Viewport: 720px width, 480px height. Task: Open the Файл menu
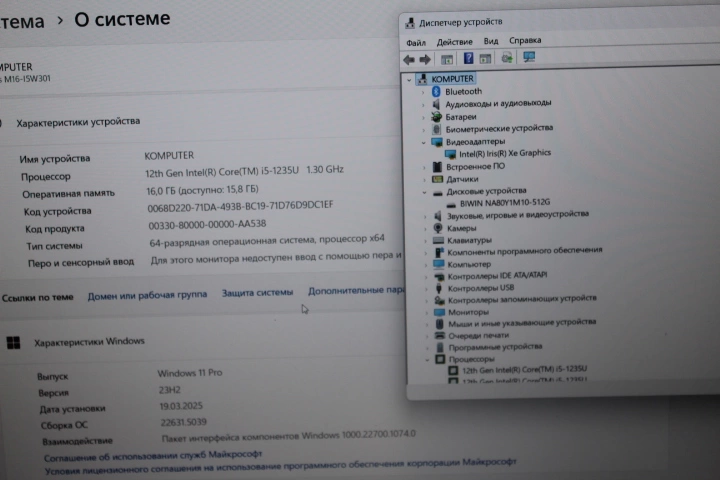(x=416, y=42)
